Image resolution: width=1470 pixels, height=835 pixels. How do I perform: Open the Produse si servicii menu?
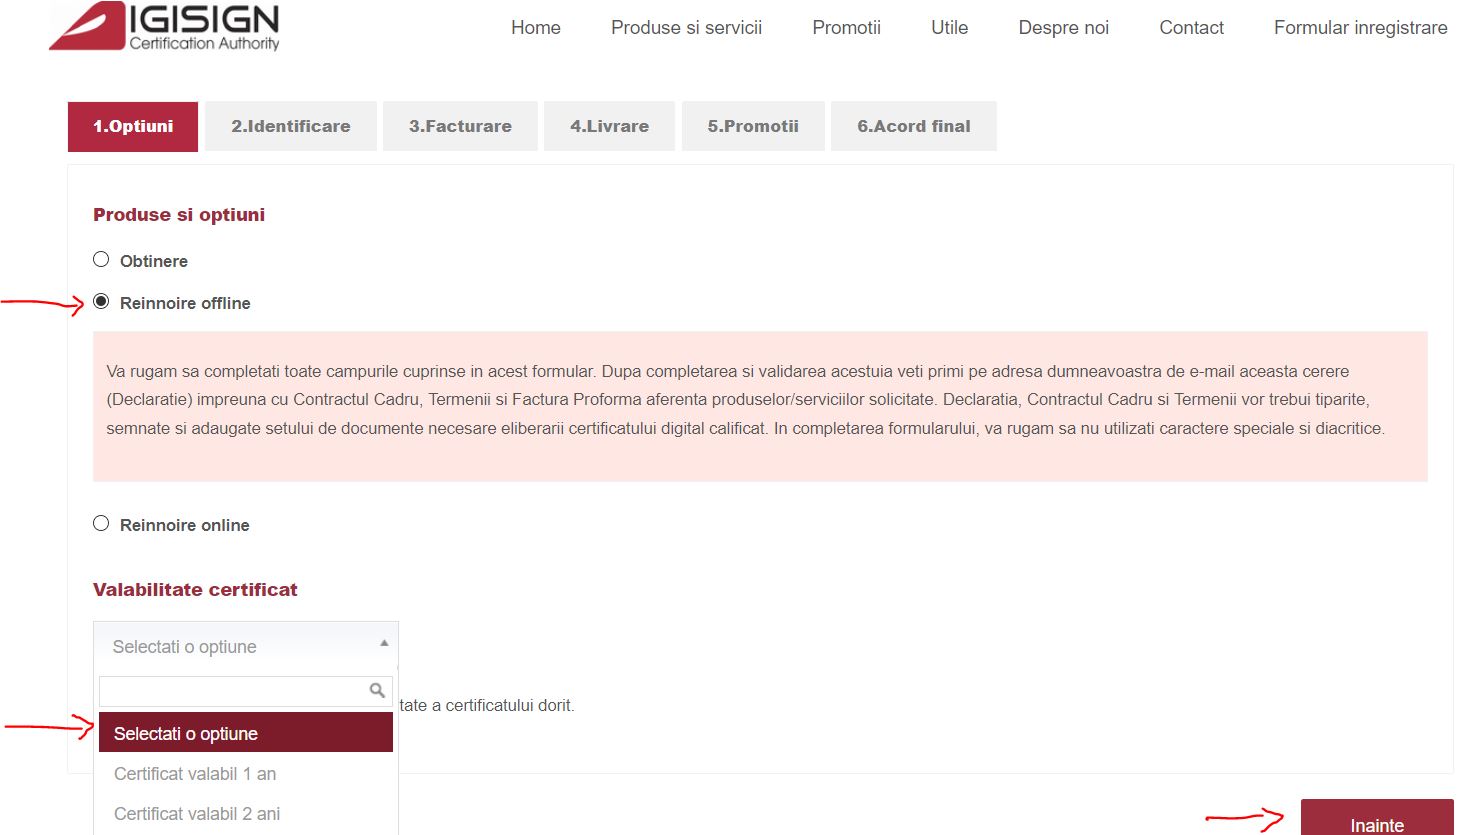click(x=687, y=28)
